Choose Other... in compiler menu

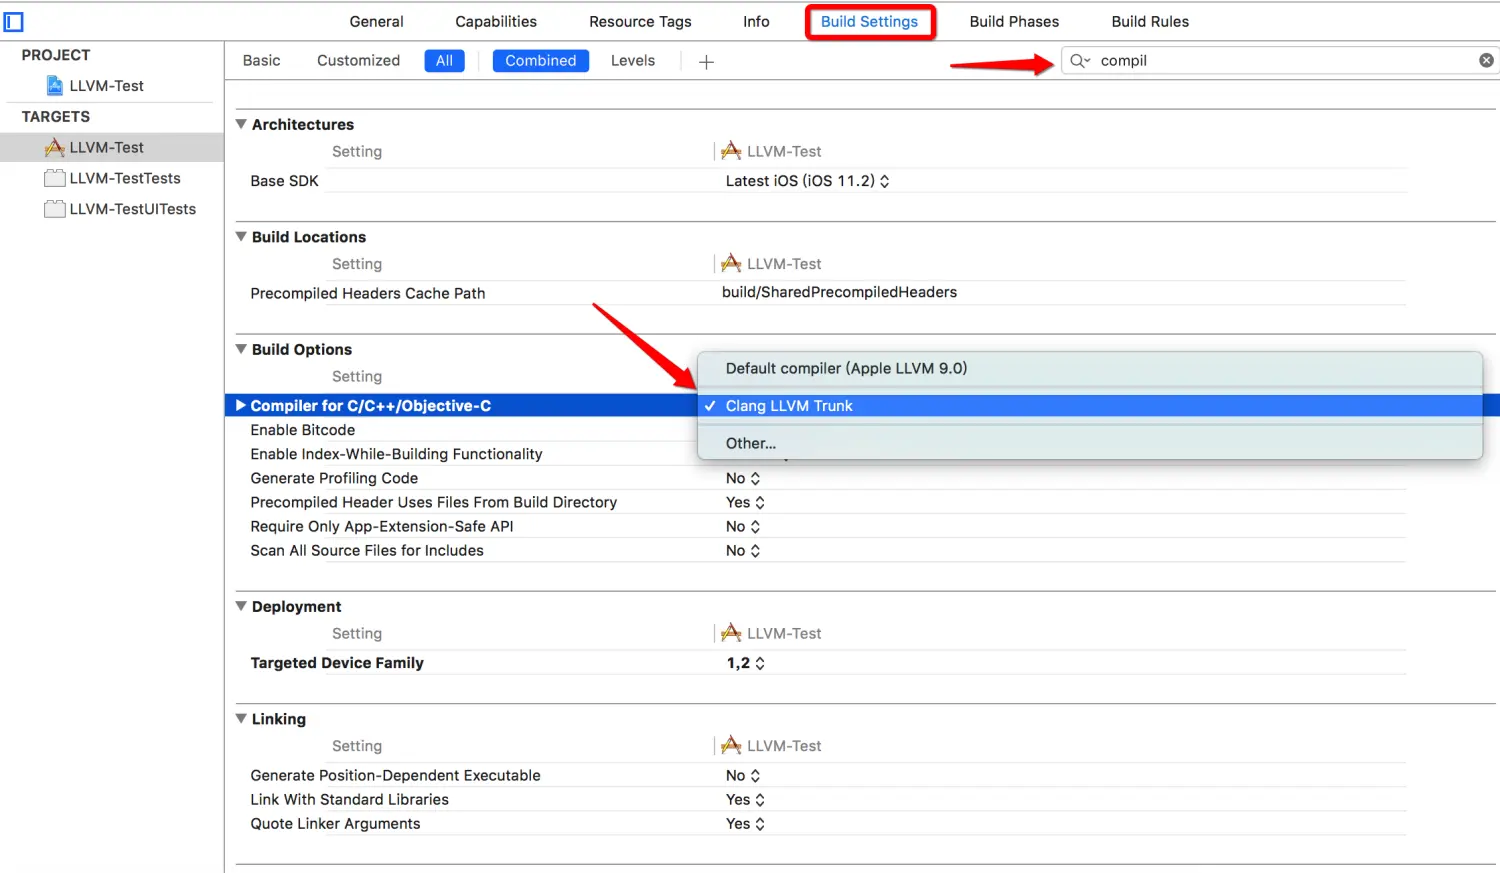click(x=1089, y=443)
